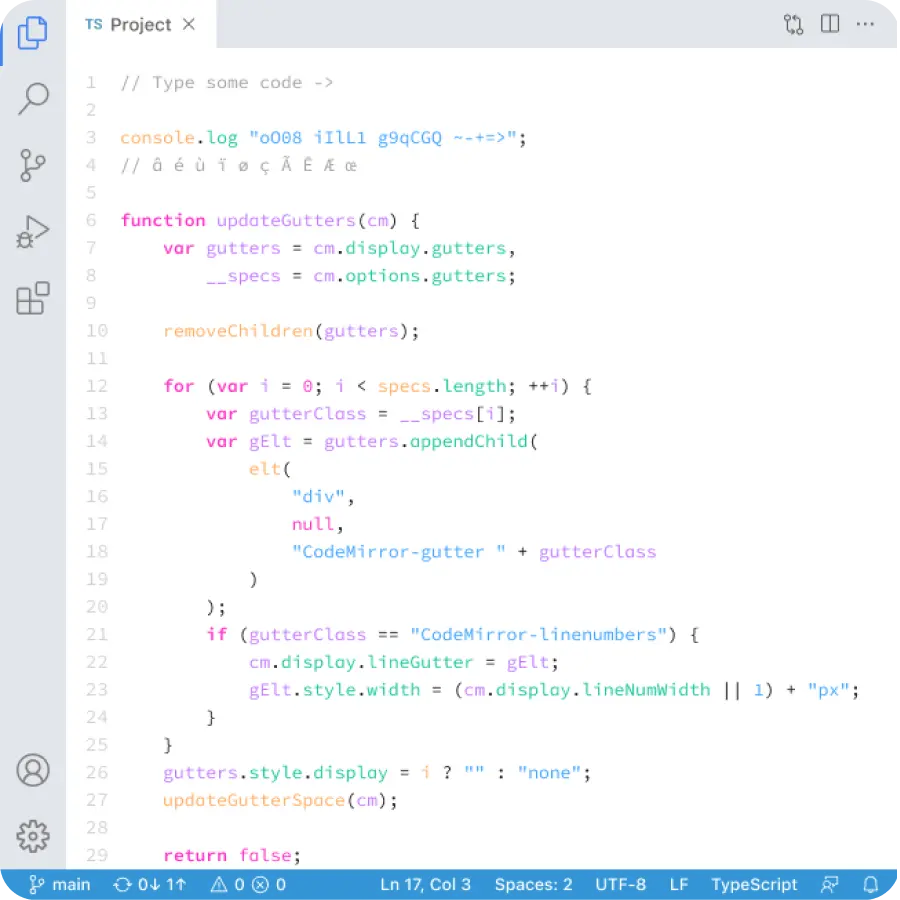Change indentation via Spaces: 2

coord(533,884)
